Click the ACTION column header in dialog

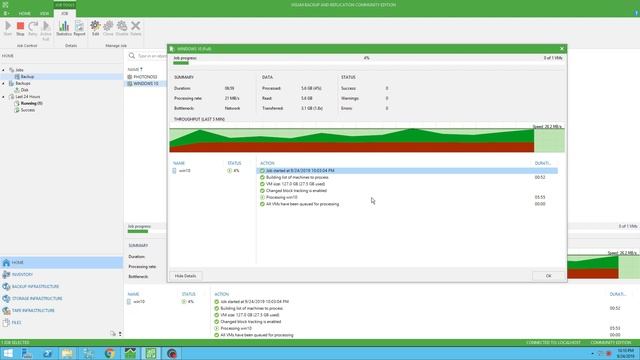[267, 163]
